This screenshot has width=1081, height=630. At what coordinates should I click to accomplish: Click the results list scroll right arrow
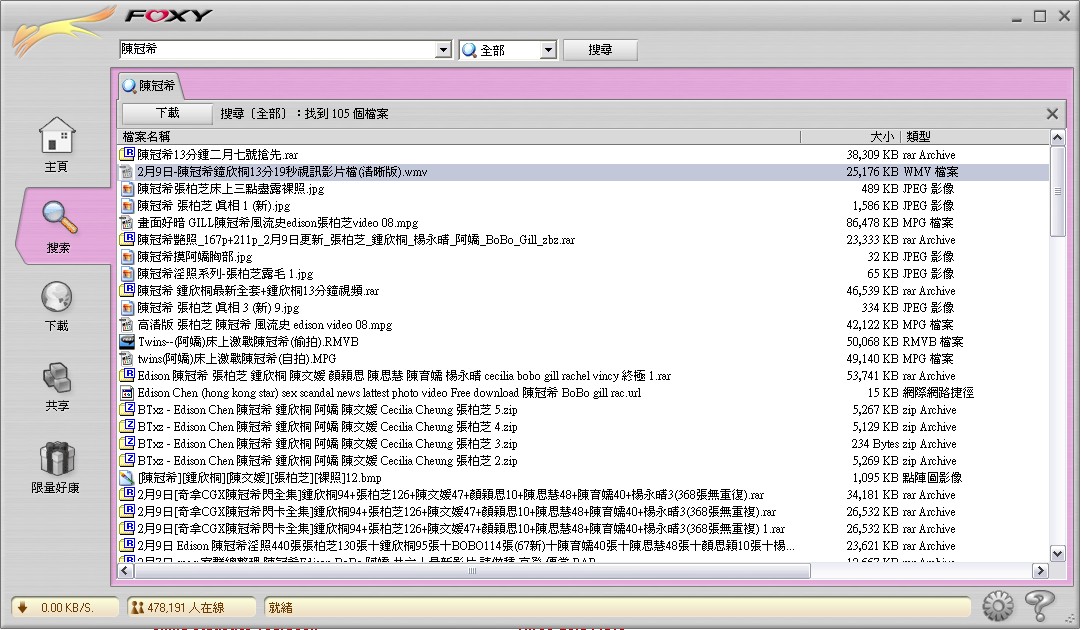1040,571
